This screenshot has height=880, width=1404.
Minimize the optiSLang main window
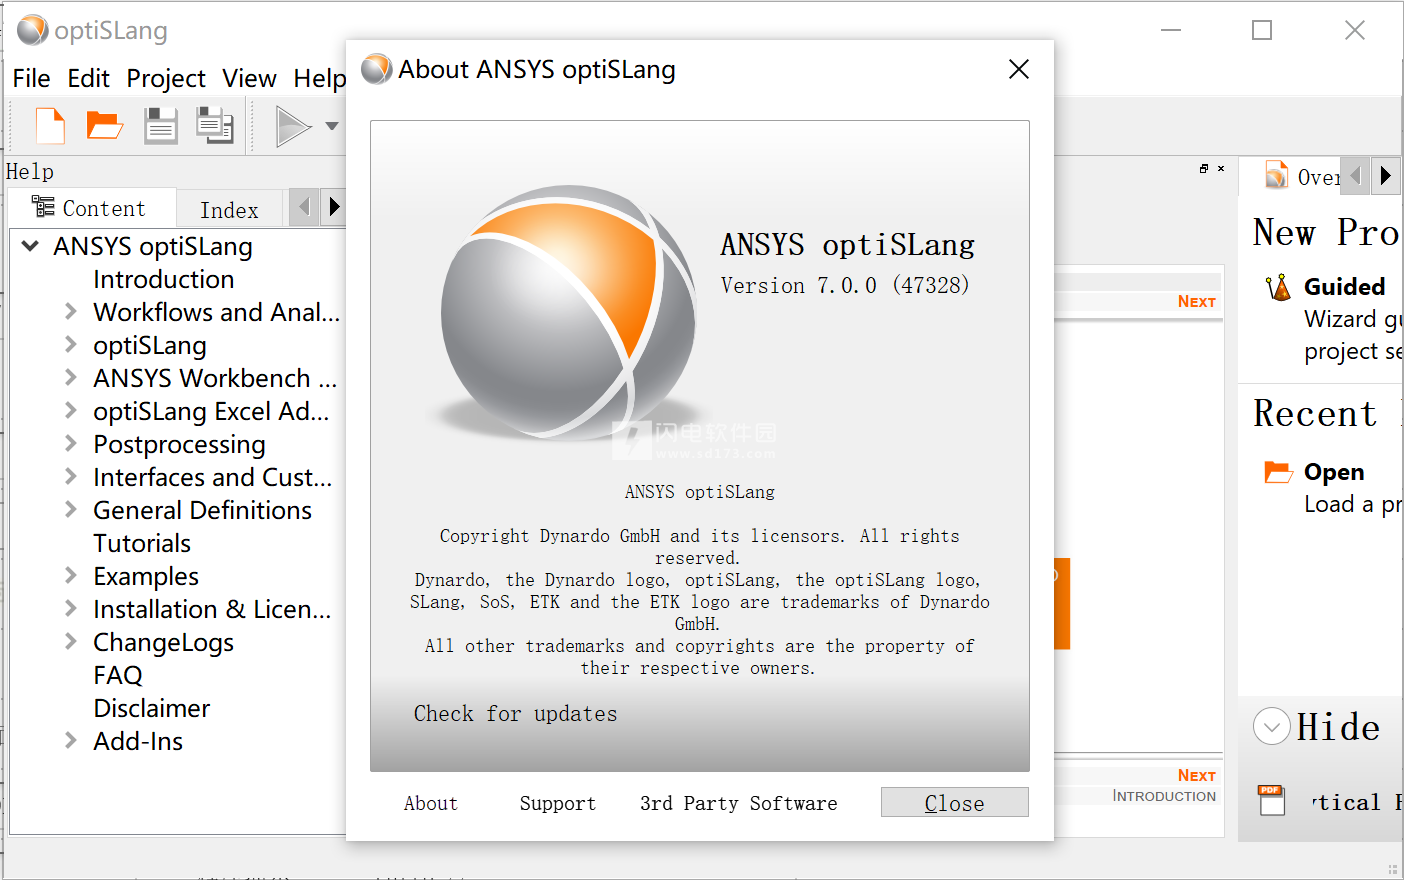1171,30
